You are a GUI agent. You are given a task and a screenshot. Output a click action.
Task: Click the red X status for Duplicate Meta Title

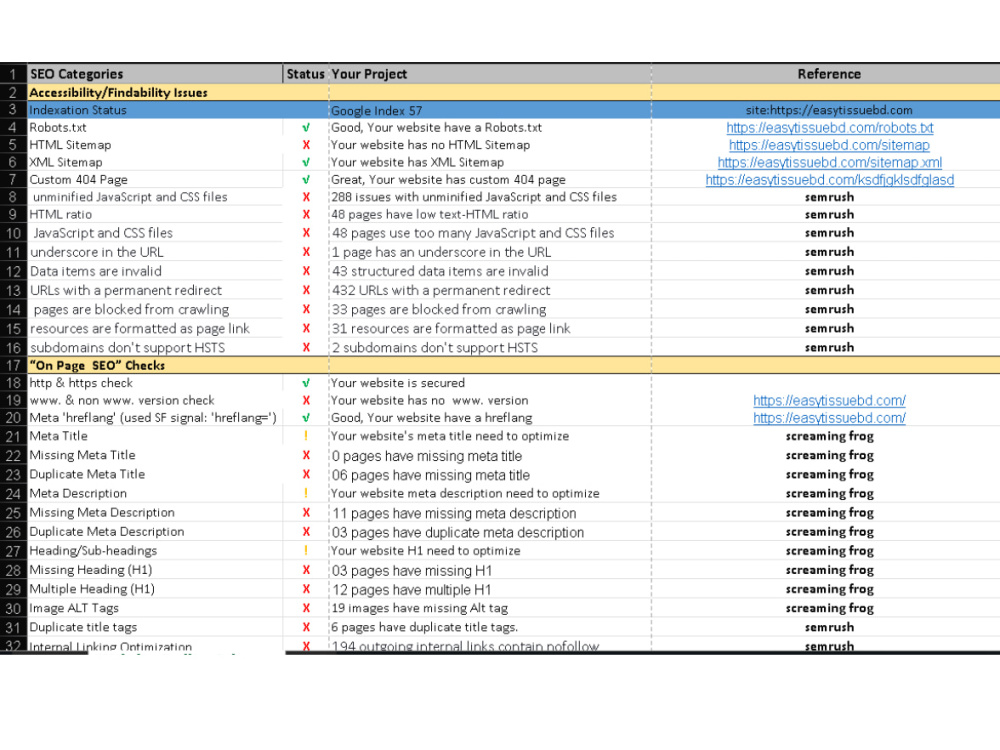(306, 474)
